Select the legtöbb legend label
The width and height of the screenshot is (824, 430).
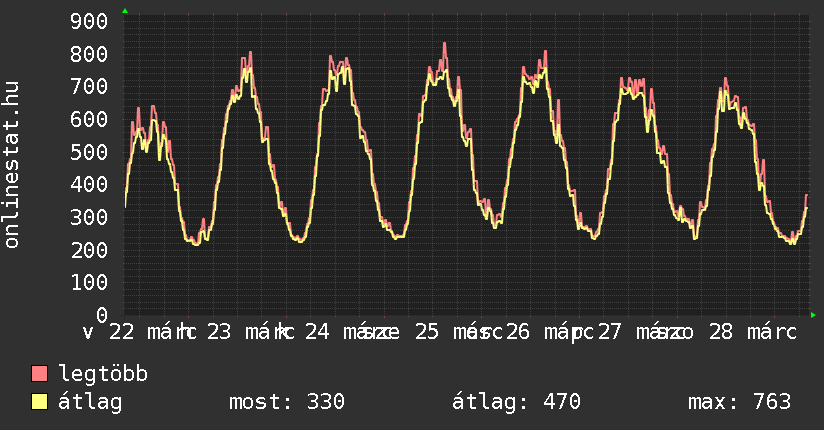click(104, 374)
